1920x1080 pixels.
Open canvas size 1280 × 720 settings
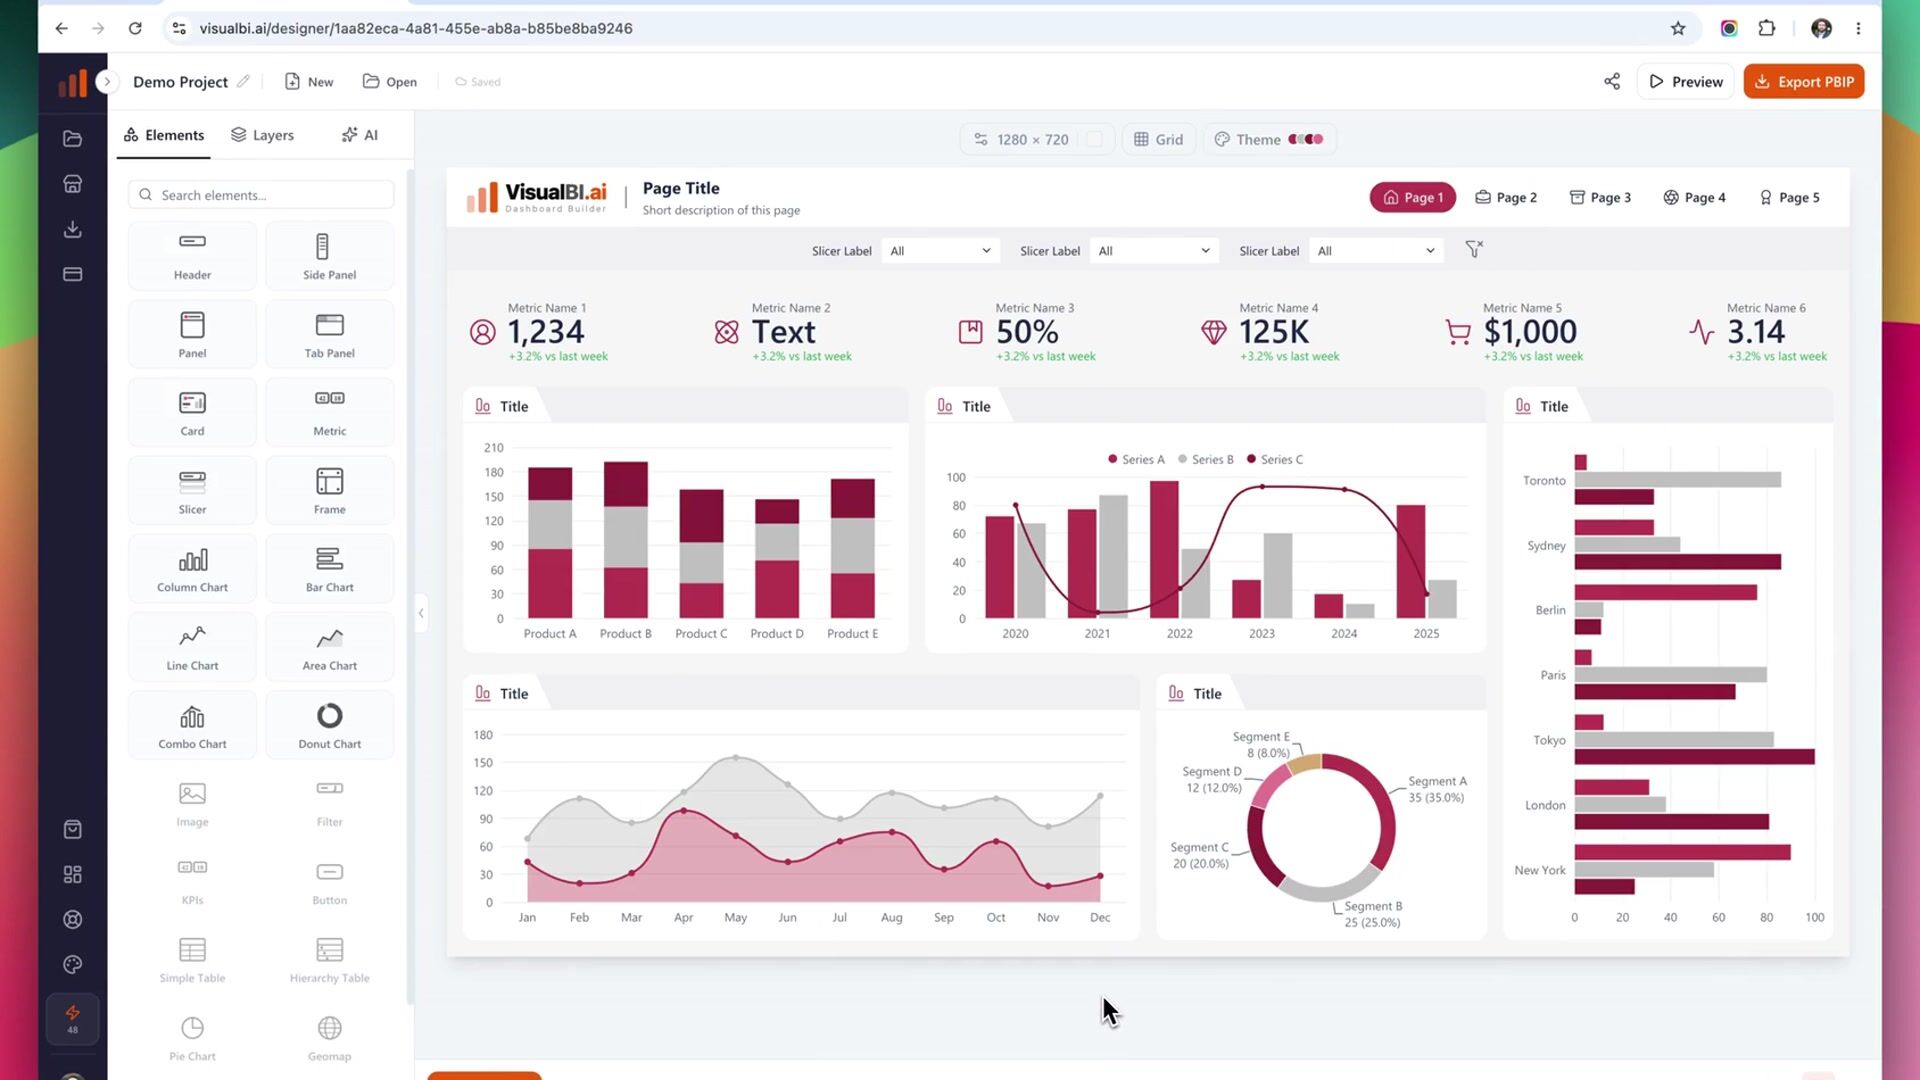point(1022,139)
